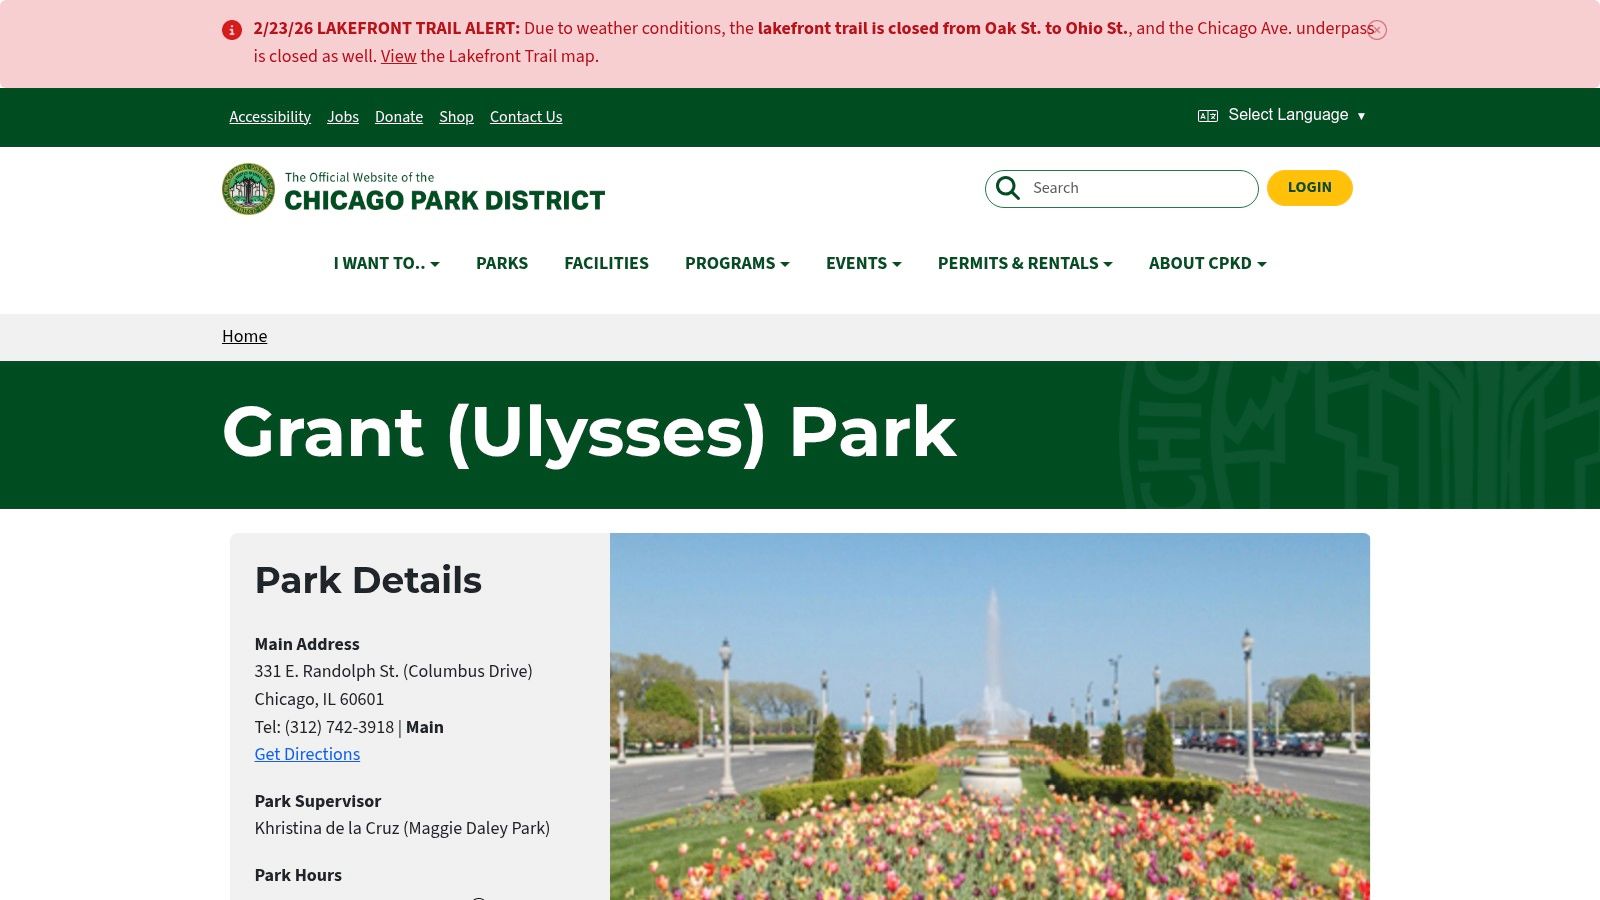Click the magnifying glass search icon
Screen dimensions: 1600x900
[x=1008, y=188]
